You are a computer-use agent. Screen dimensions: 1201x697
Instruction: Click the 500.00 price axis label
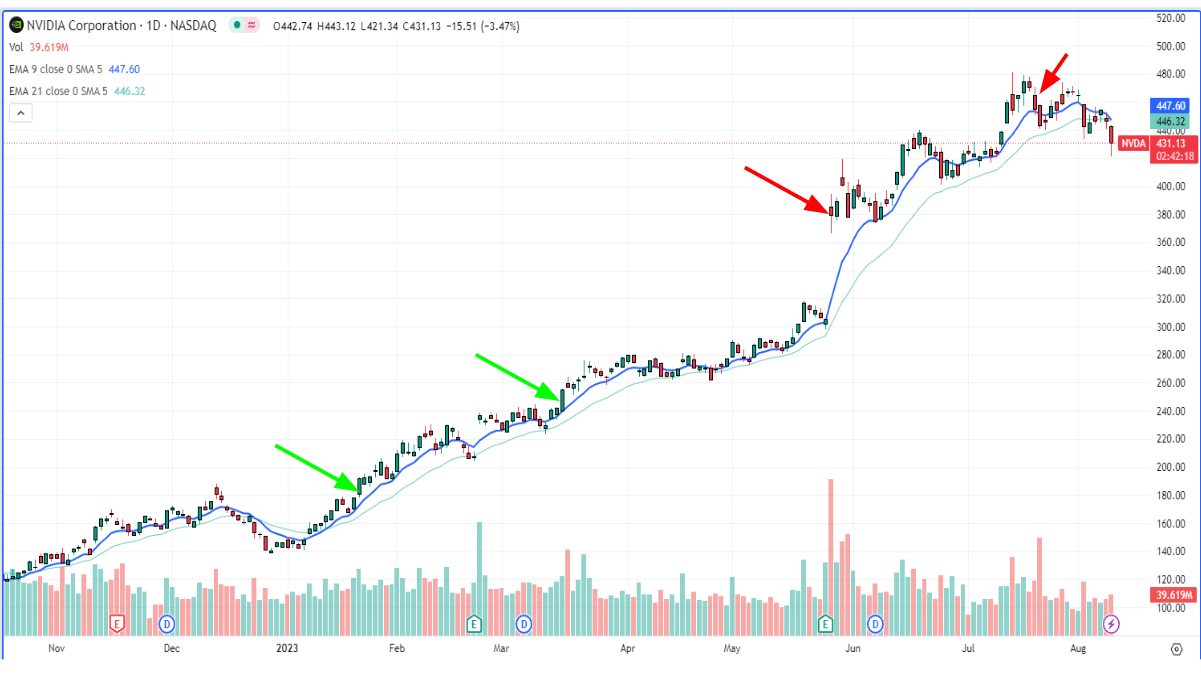[1170, 46]
